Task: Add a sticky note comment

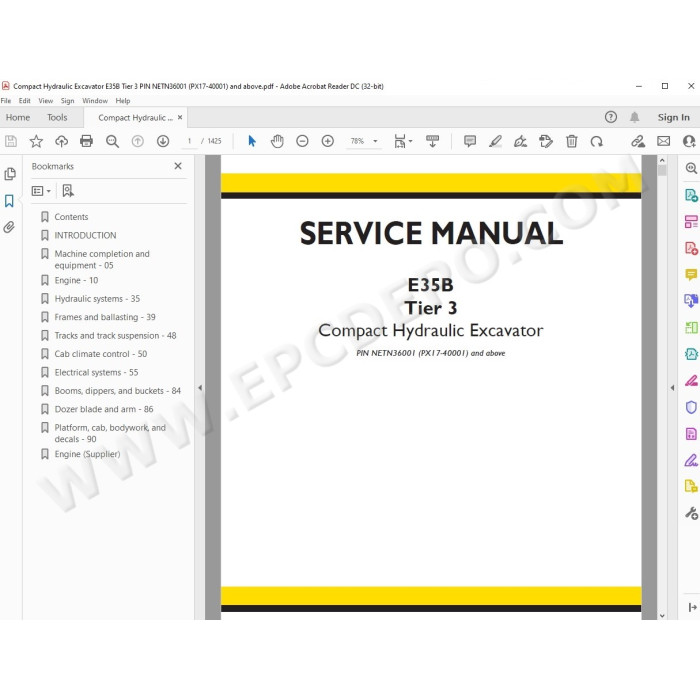Action: coord(470,142)
